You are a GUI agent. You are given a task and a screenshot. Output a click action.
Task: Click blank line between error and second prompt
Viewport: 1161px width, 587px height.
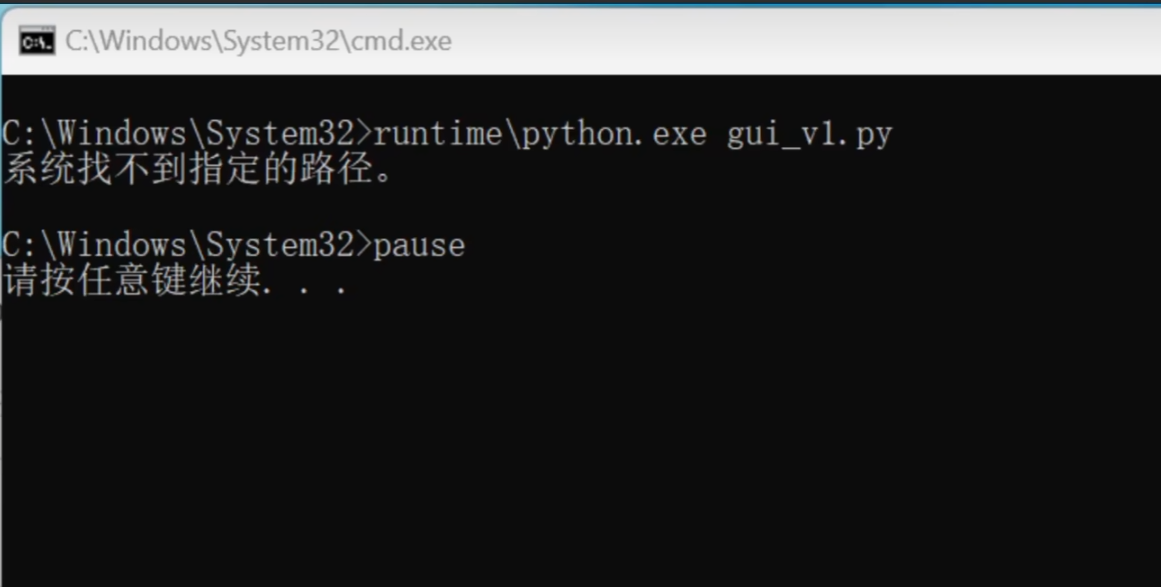580,208
